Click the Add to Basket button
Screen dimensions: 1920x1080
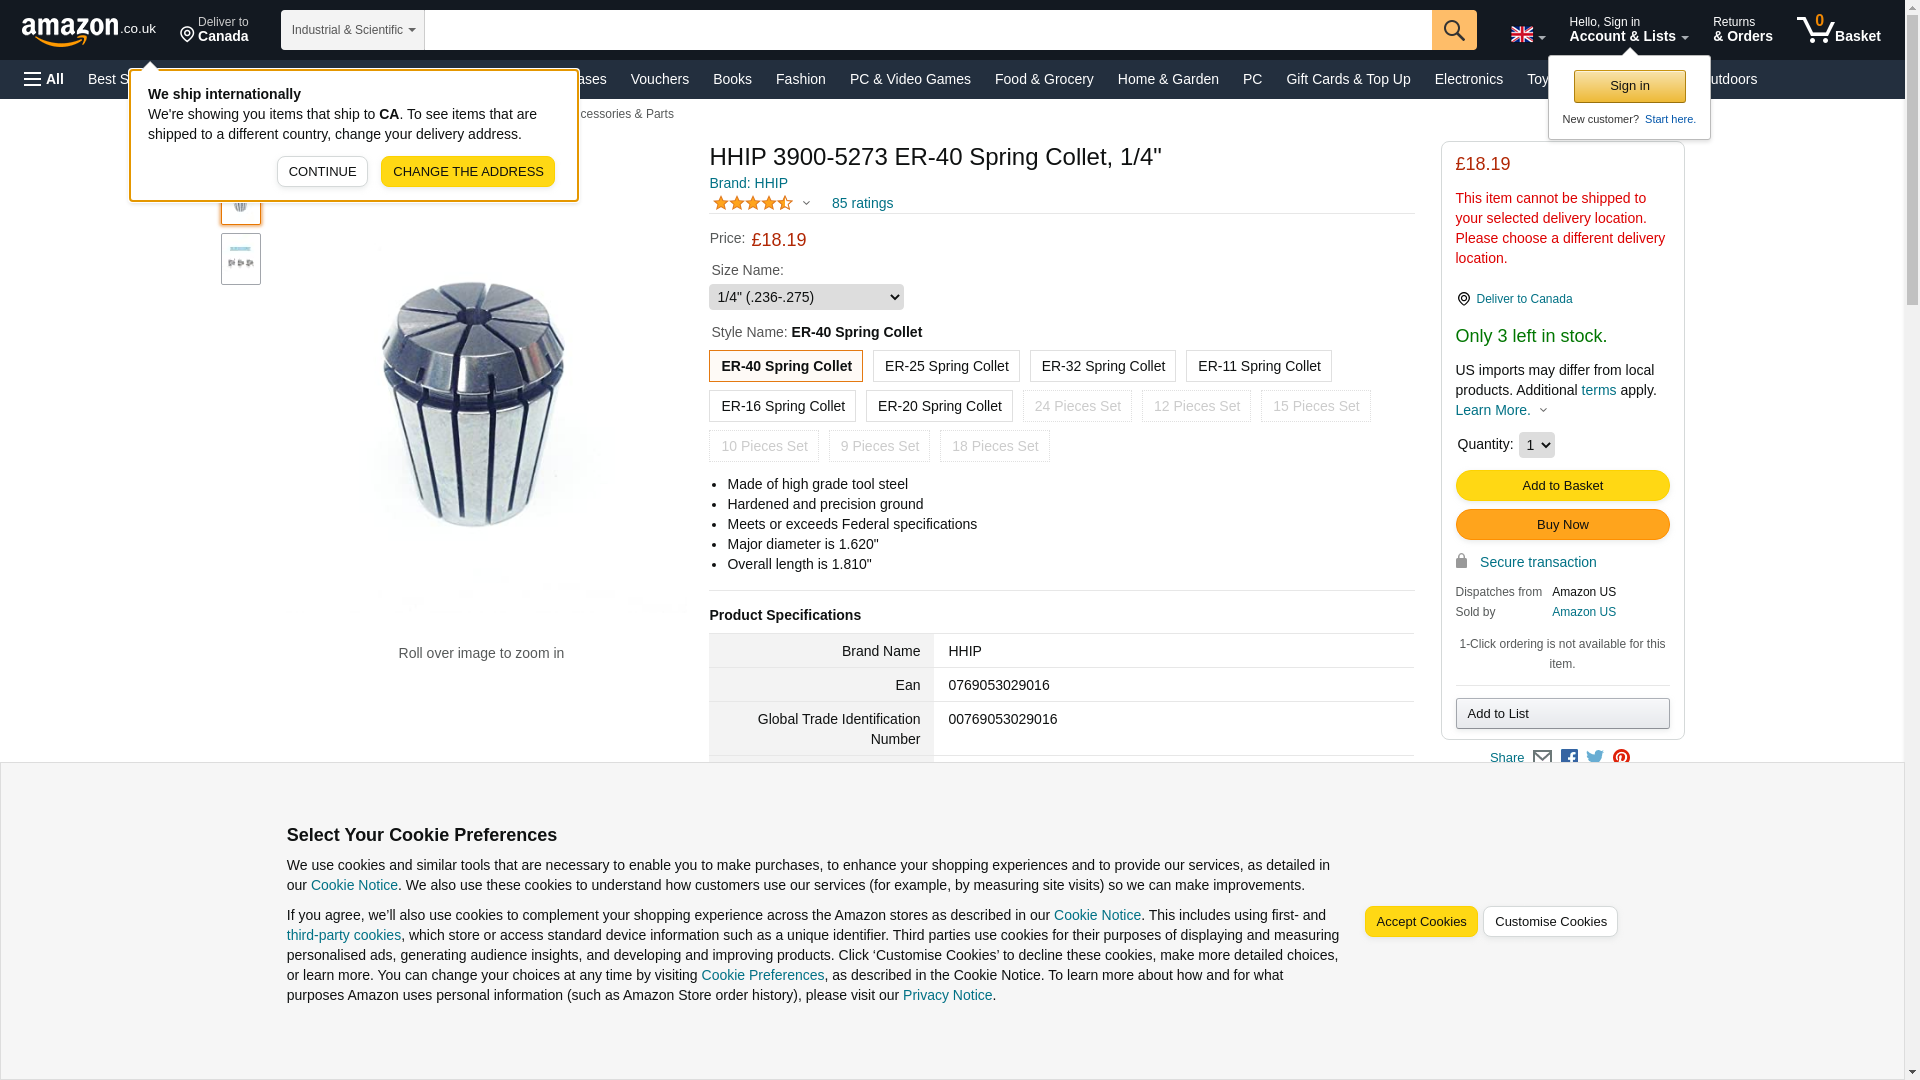pyautogui.click(x=1562, y=486)
